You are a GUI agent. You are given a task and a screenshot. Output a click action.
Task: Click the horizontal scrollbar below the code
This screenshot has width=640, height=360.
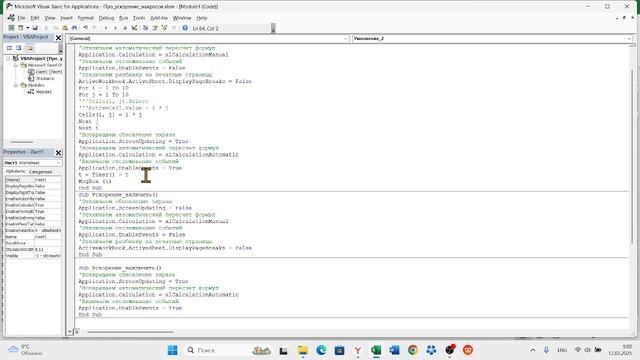point(131,332)
